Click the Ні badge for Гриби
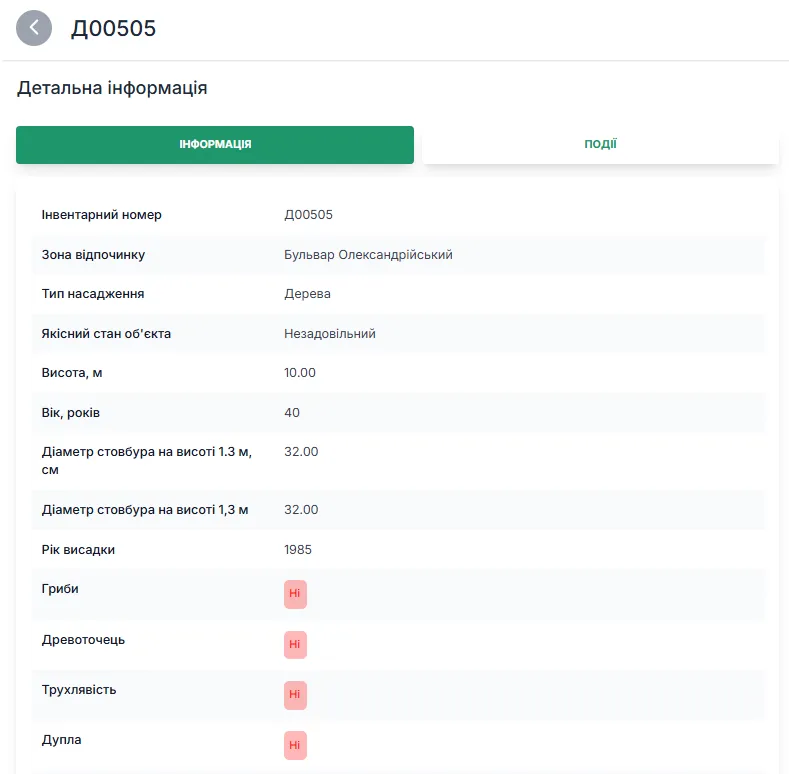 (x=295, y=594)
